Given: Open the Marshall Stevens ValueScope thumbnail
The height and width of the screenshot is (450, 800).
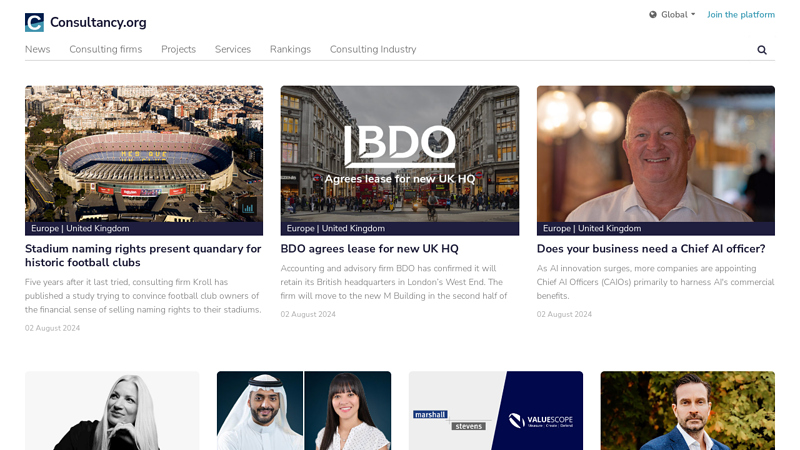Looking at the screenshot, I should point(496,411).
